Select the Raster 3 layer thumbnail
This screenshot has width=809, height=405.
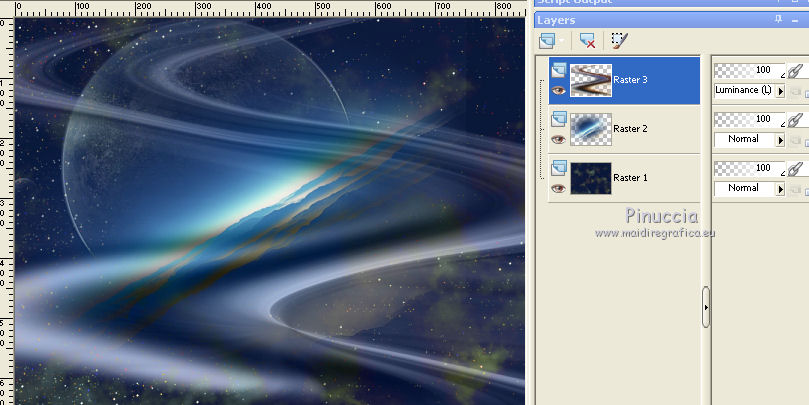[591, 80]
